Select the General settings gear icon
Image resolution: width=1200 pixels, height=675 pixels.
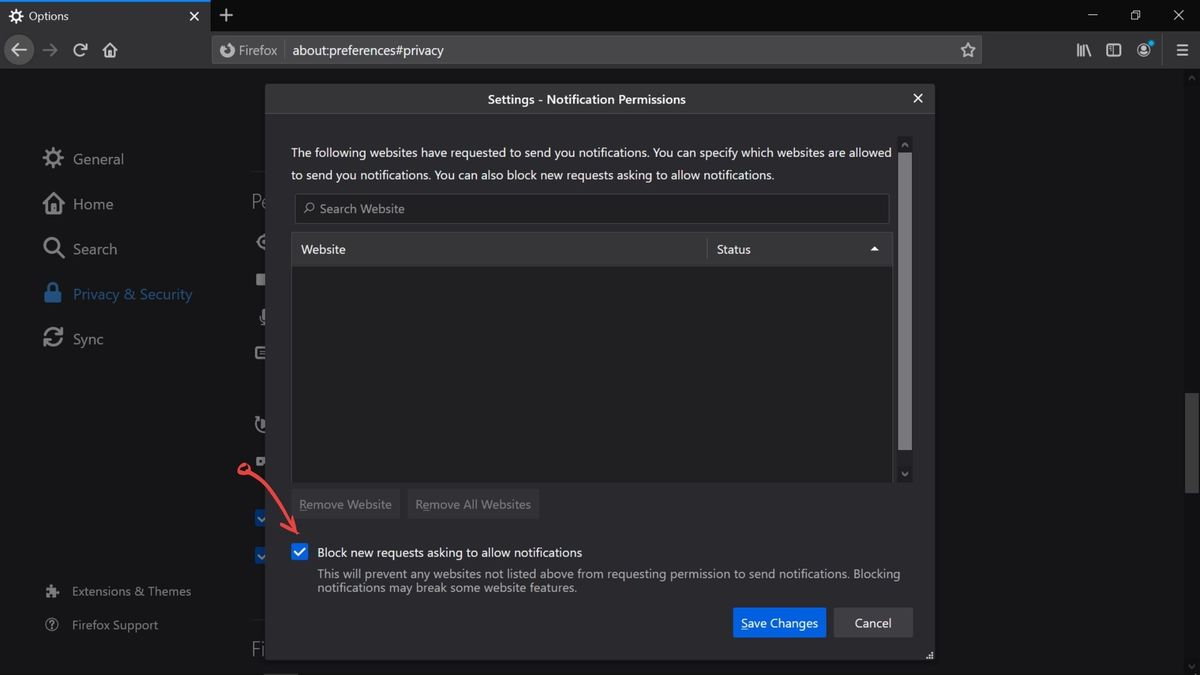click(x=53, y=158)
